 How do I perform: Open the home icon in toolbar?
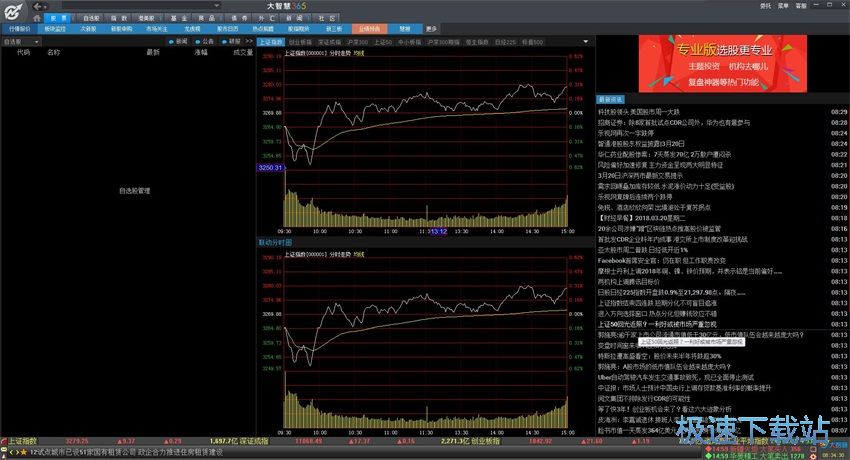pyautogui.click(x=37, y=18)
